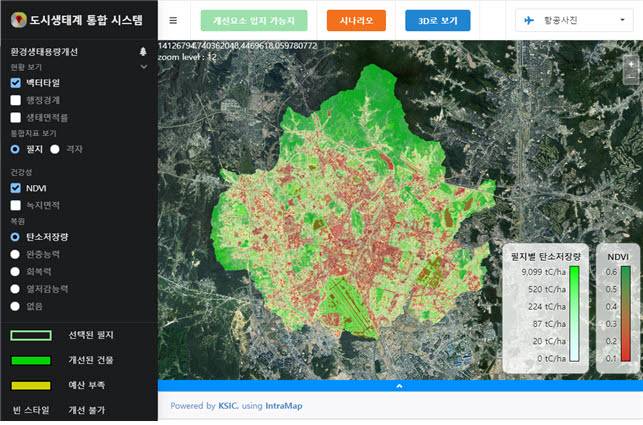This screenshot has height=425, width=643.
Task: Uncheck the 벡터타일 checkbox
Action: 16,83
